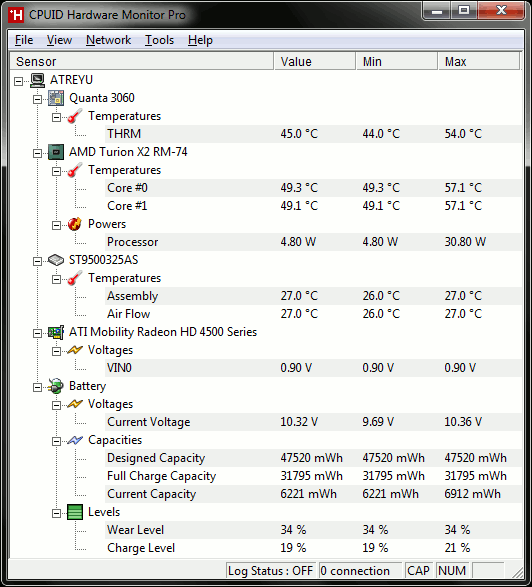Select the Current Voltage row
The width and height of the screenshot is (532, 587).
click(313, 422)
